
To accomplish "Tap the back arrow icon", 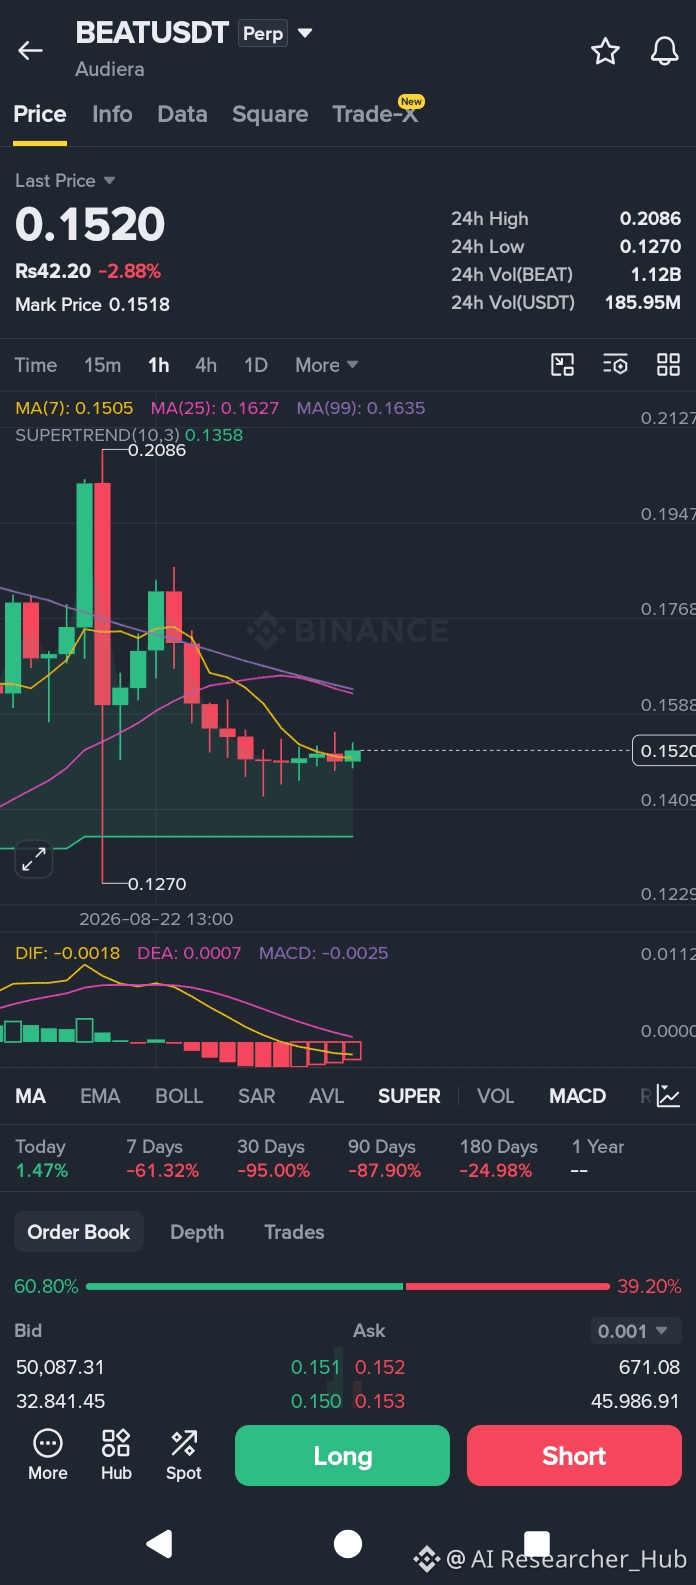I will [31, 51].
